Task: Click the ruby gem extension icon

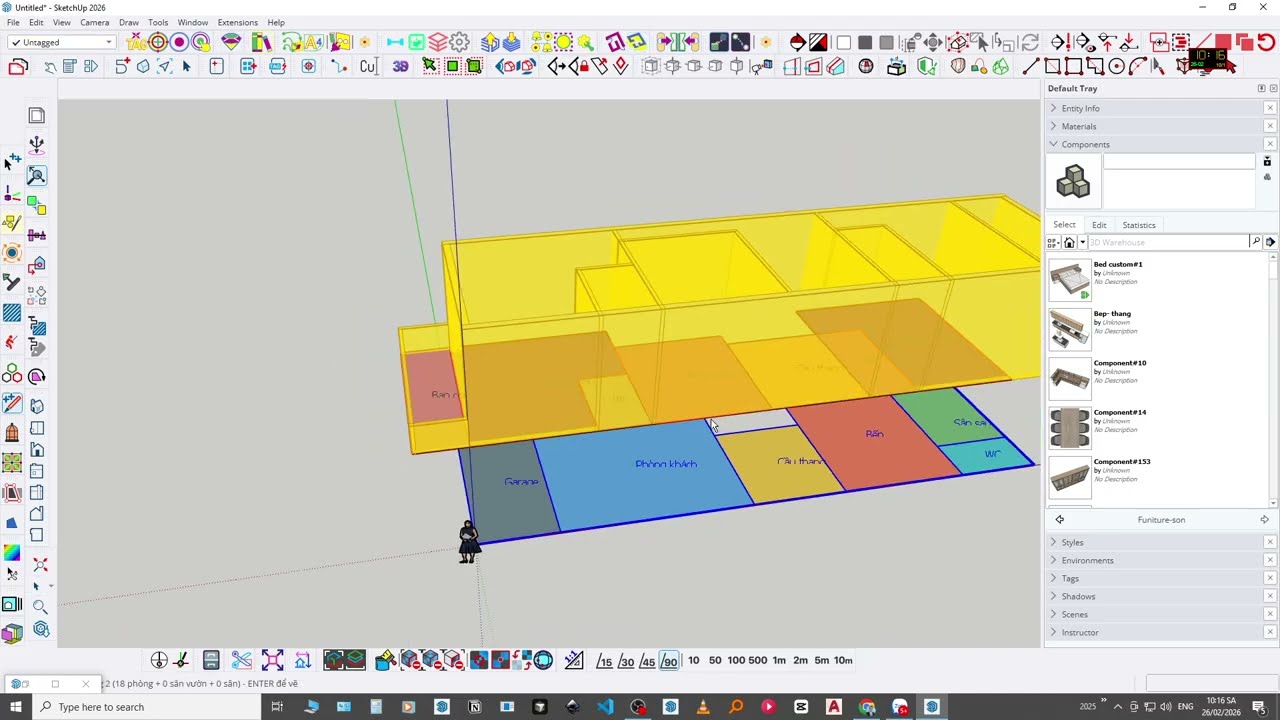Action: pyautogui.click(x=231, y=42)
